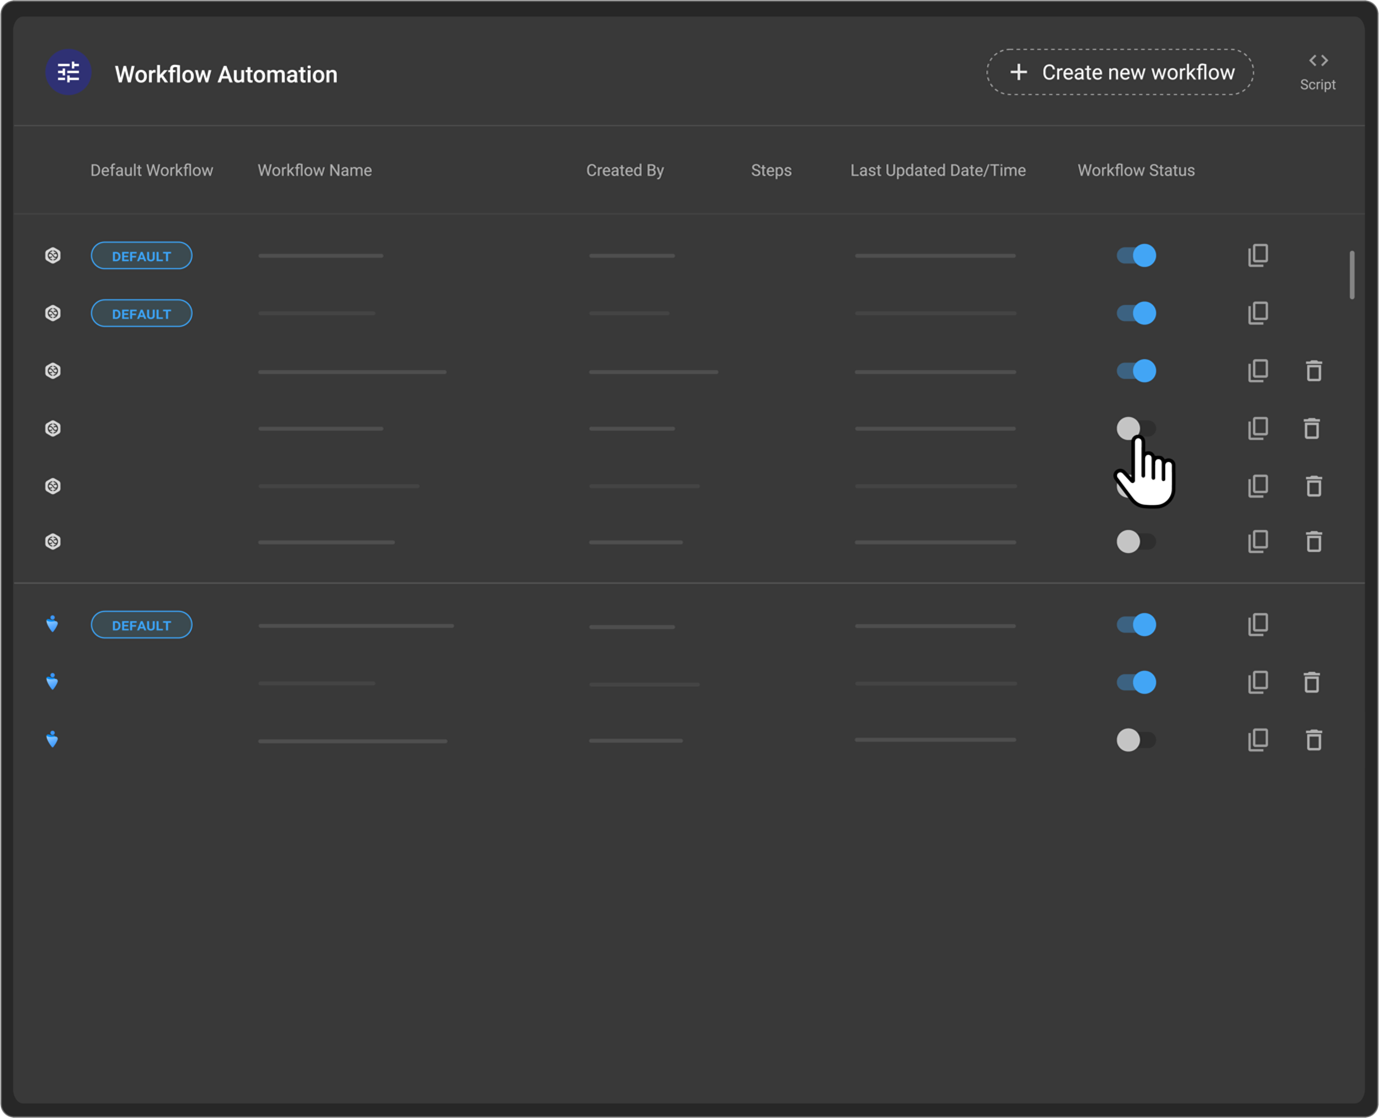The width and height of the screenshot is (1379, 1118).
Task: Delete the third workflow using its trash icon
Action: 1313,371
